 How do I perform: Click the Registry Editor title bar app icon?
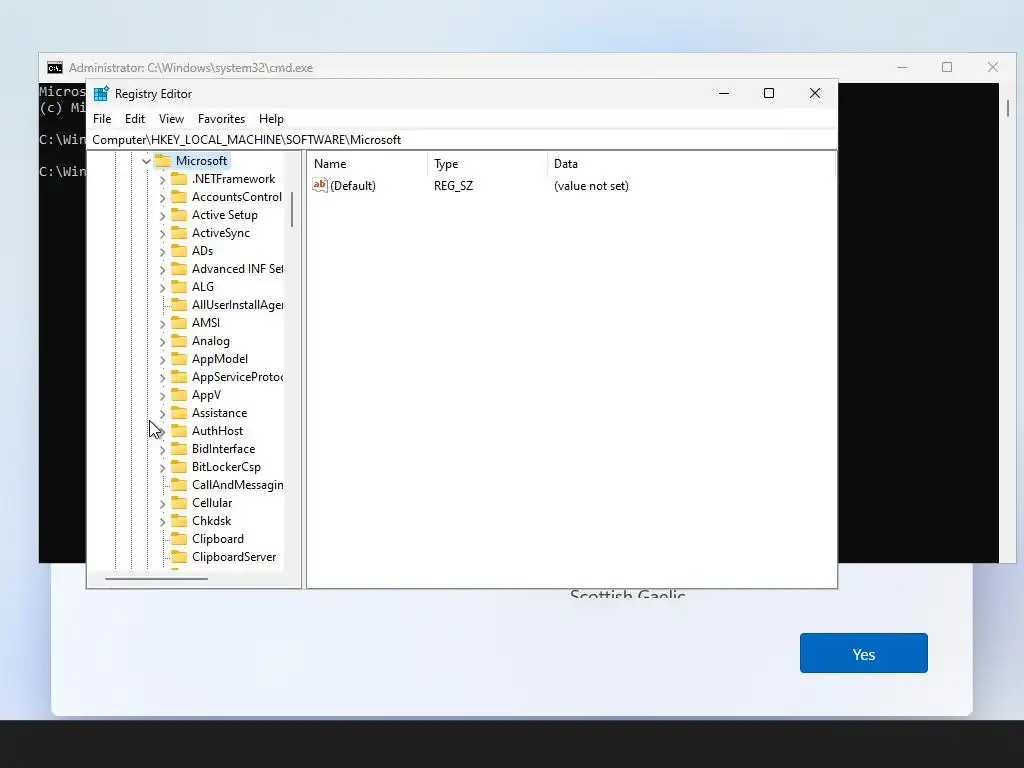[101, 93]
